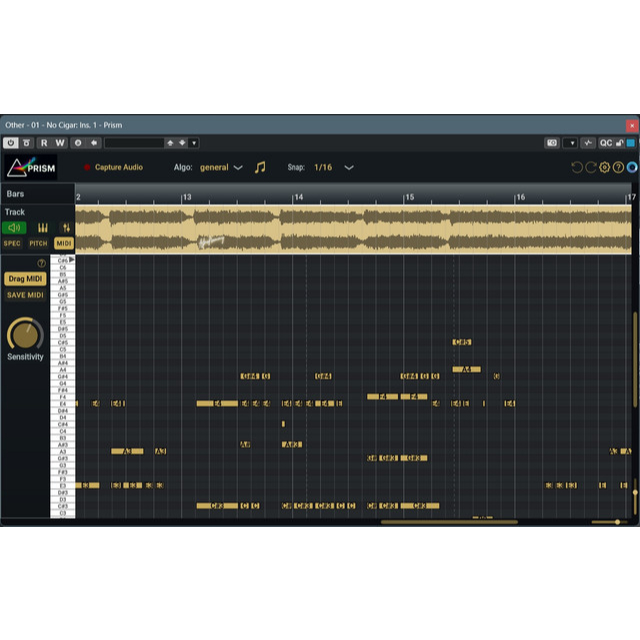Screen dimensions: 640x640
Task: Enable Write automation with the W button
Action: click(60, 143)
